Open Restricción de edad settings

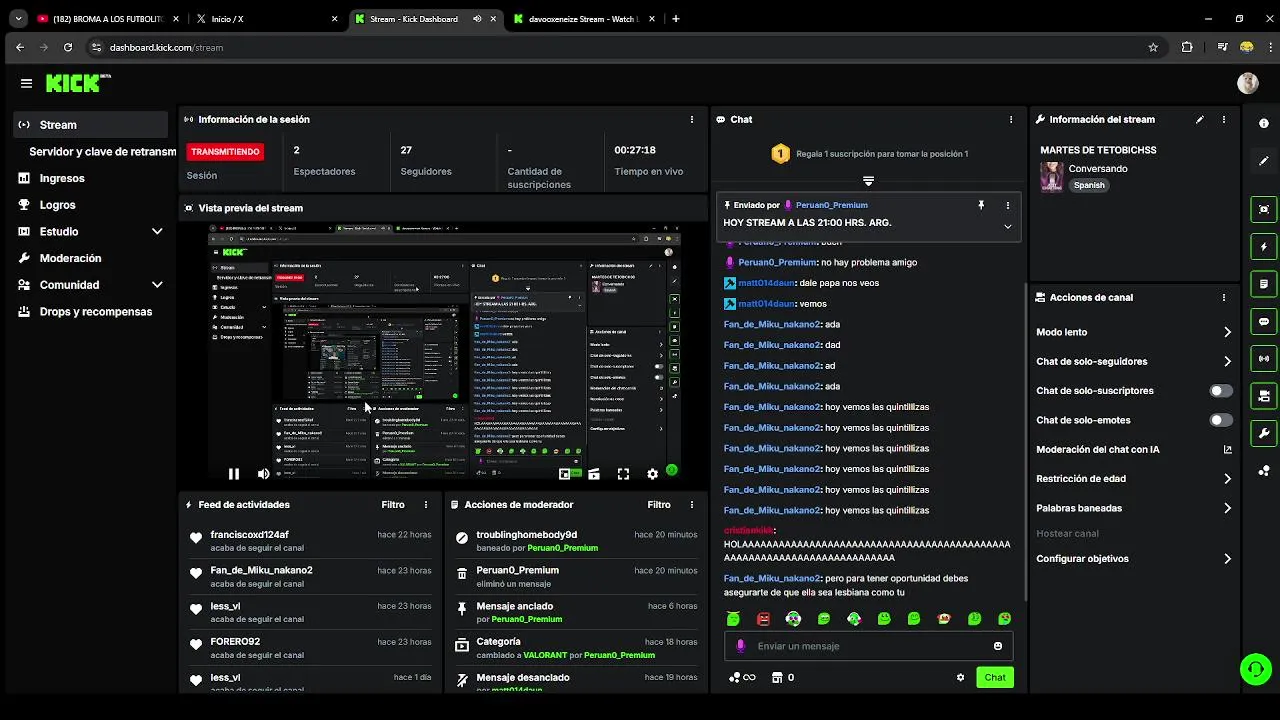[x=1134, y=479]
